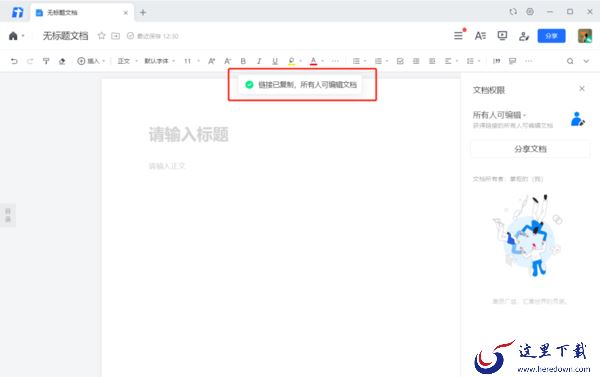Click the Tencent Docs app logo
This screenshot has width=600, height=377.
pos(17,12)
